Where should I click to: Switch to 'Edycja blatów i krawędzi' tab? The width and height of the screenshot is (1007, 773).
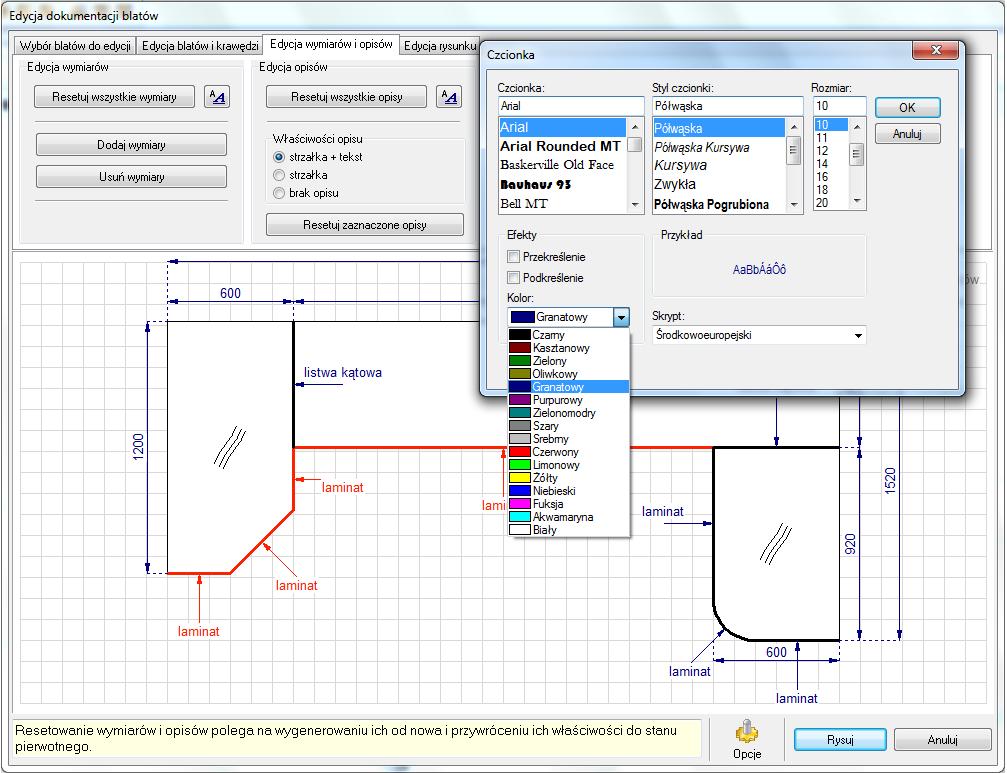point(200,46)
